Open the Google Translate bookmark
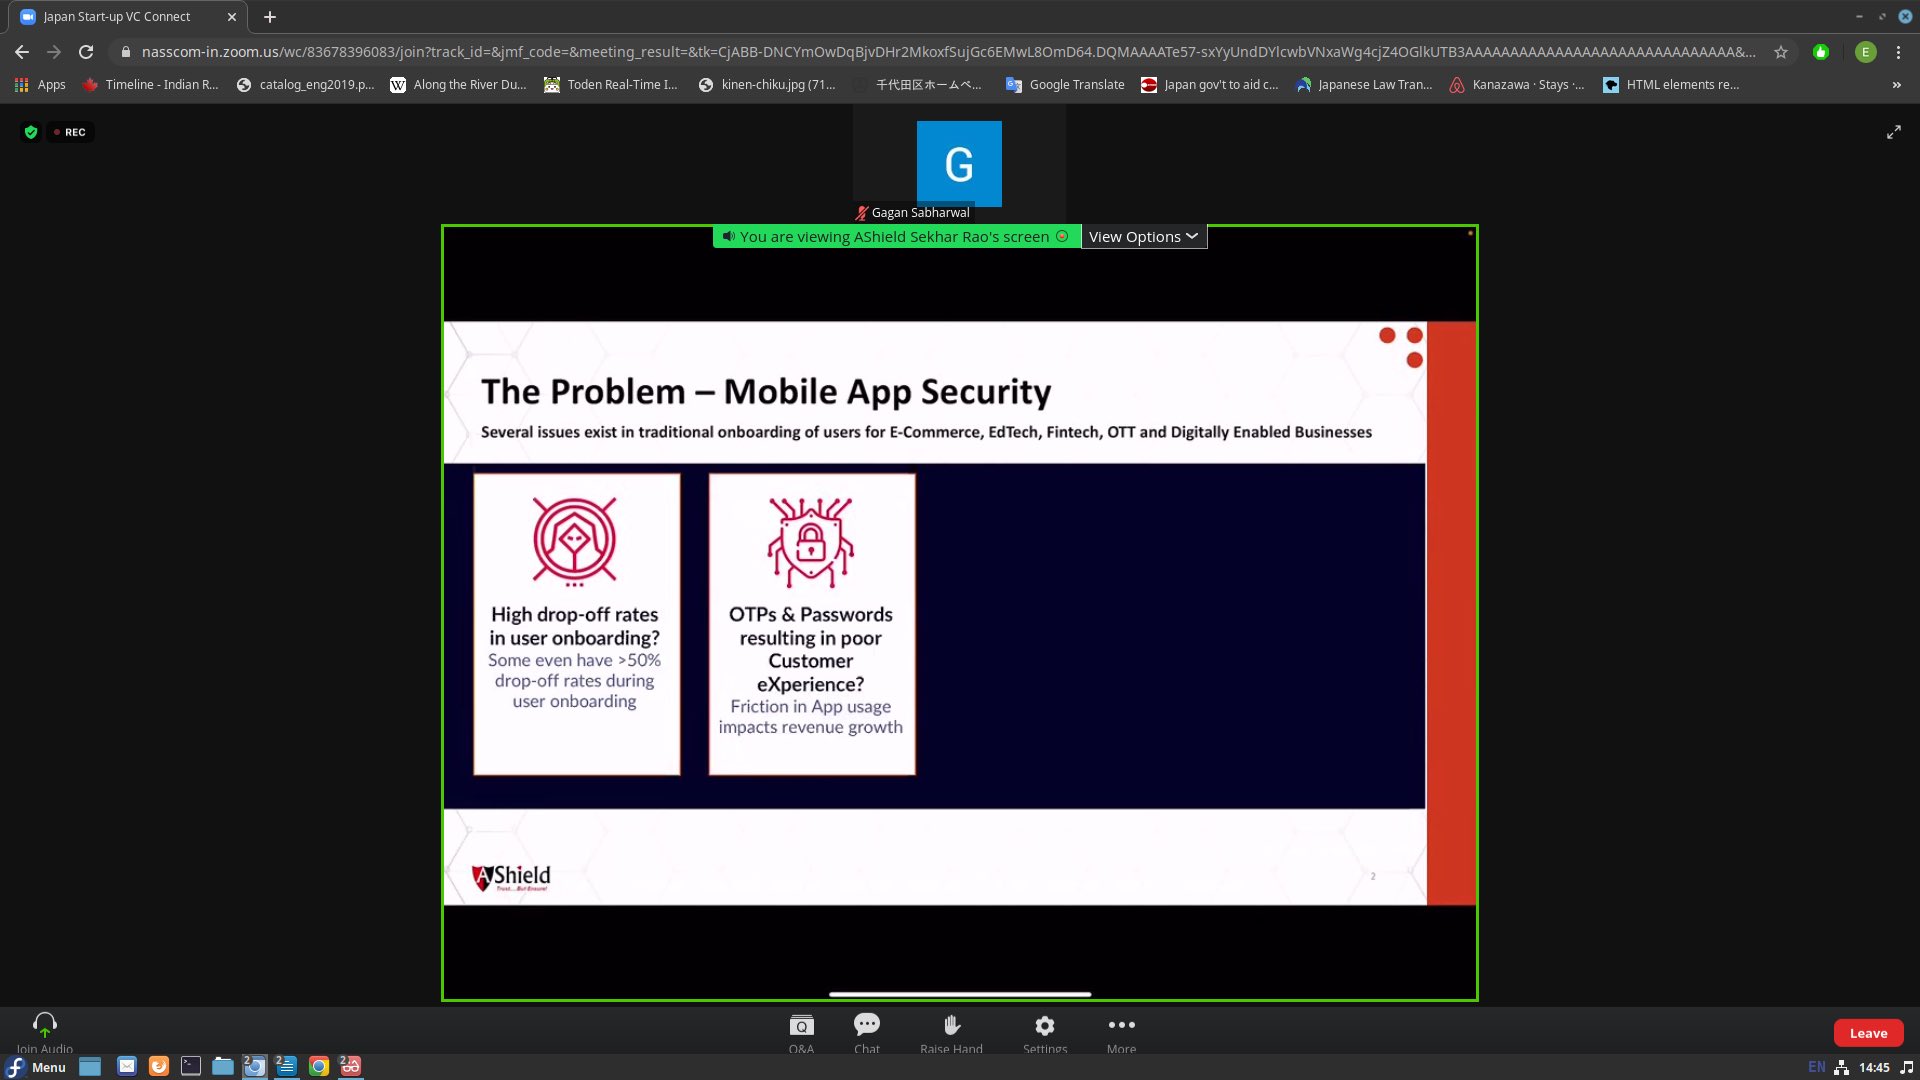1920x1080 pixels. pos(1065,85)
